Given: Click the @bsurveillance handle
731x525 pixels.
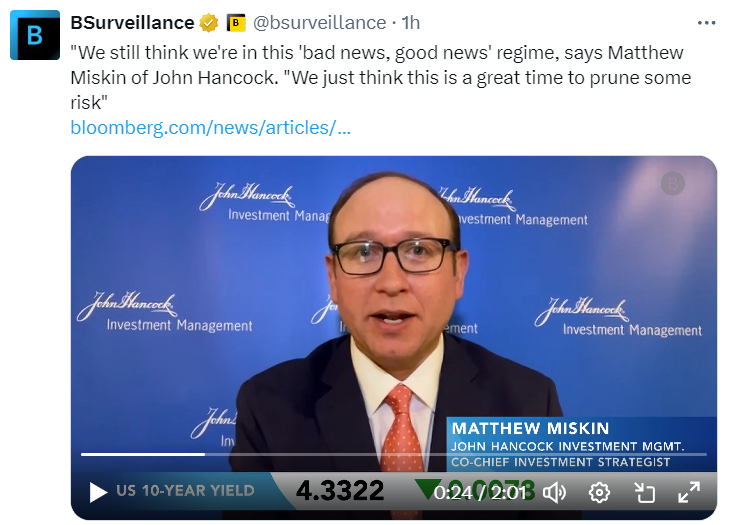Looking at the screenshot, I should [319, 23].
